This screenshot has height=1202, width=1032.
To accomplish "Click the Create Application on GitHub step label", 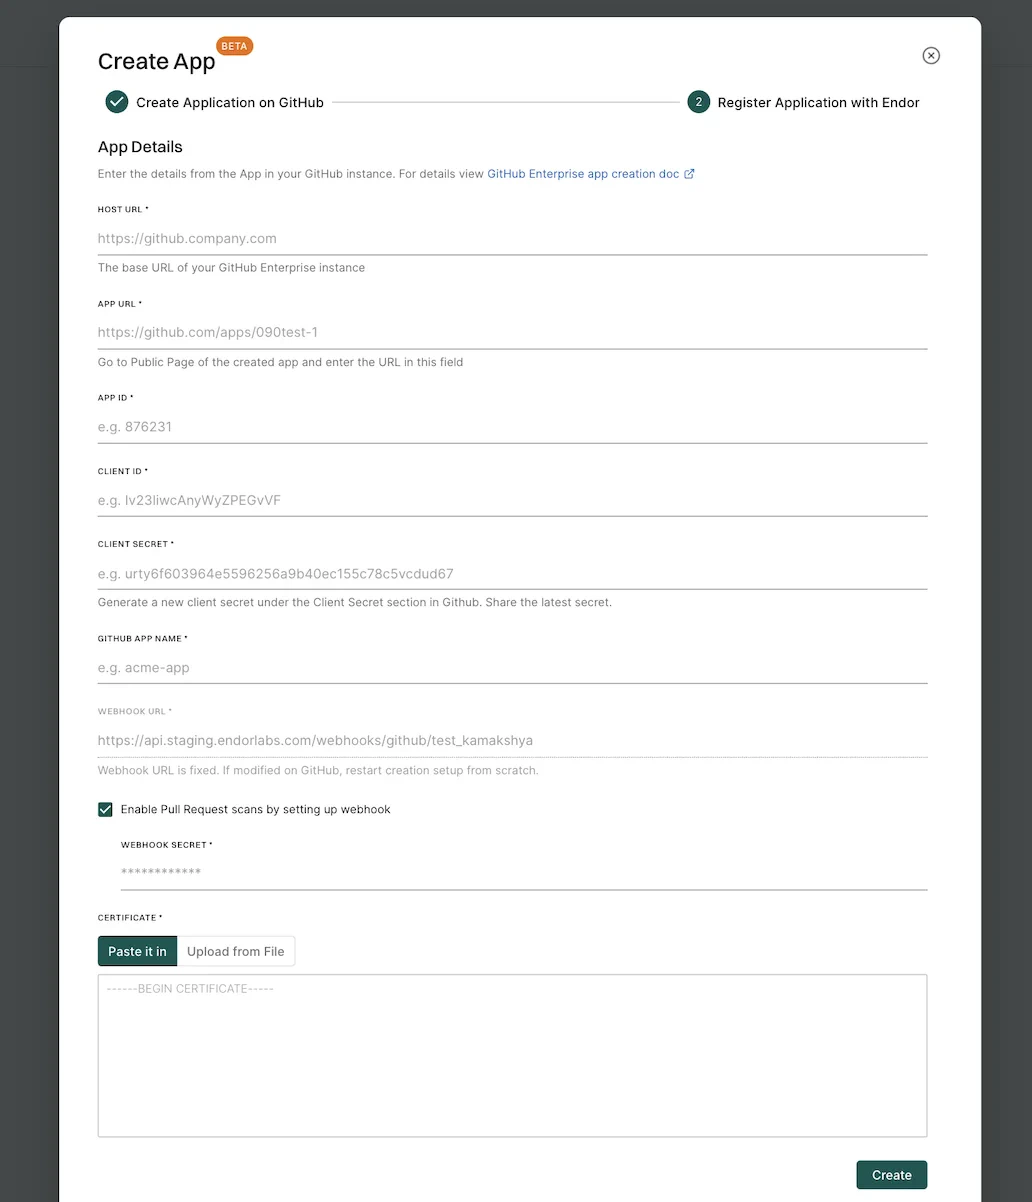I will click(230, 101).
